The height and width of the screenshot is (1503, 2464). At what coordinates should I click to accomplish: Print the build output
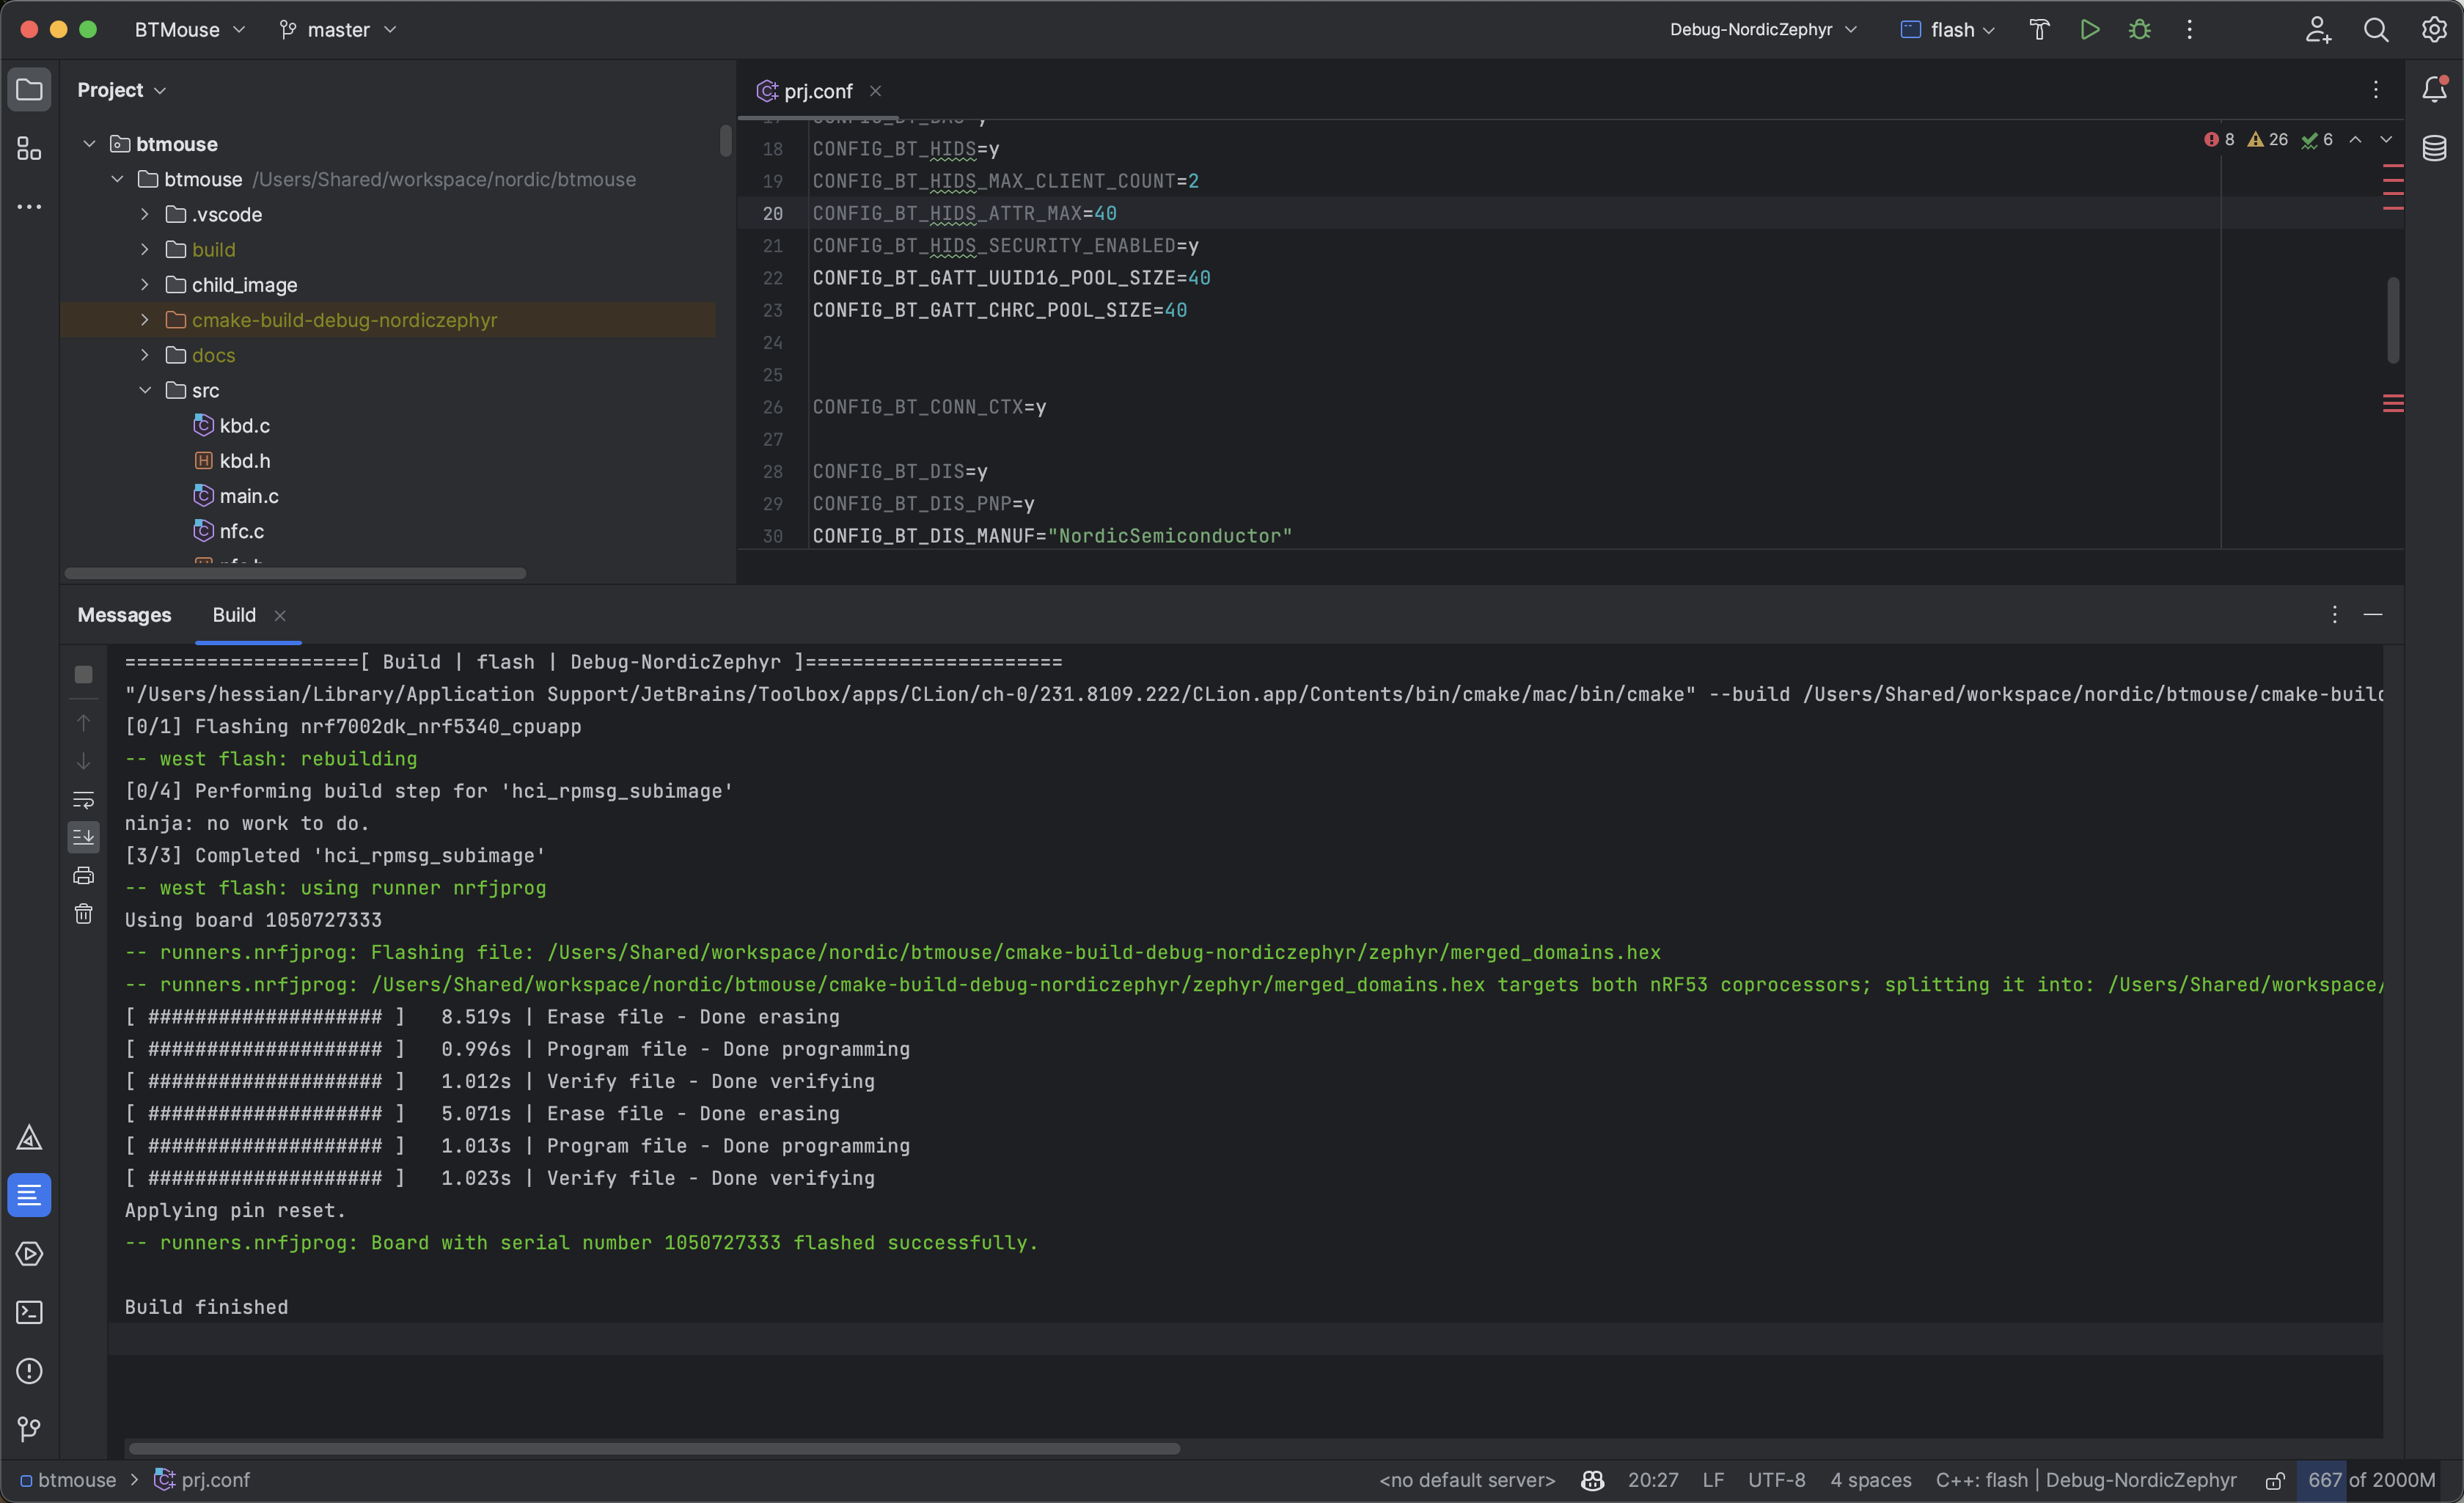tap(84, 876)
